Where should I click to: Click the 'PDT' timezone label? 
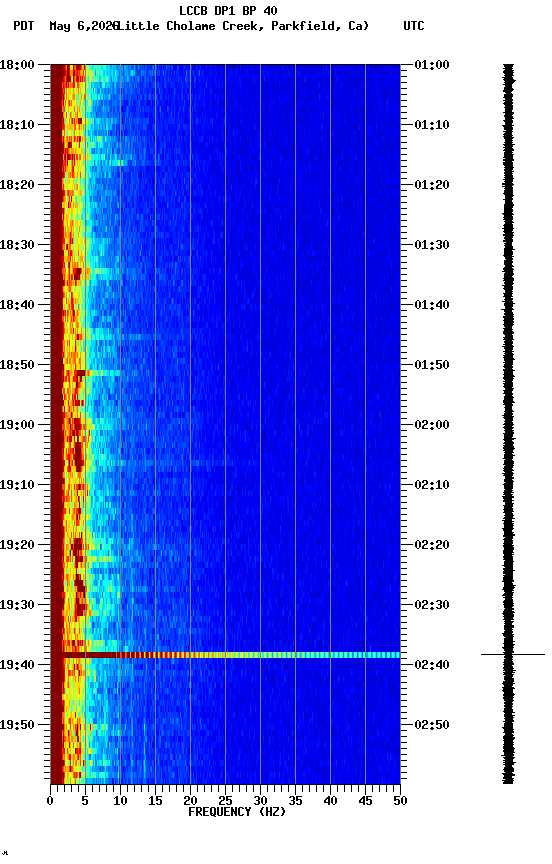[24, 26]
